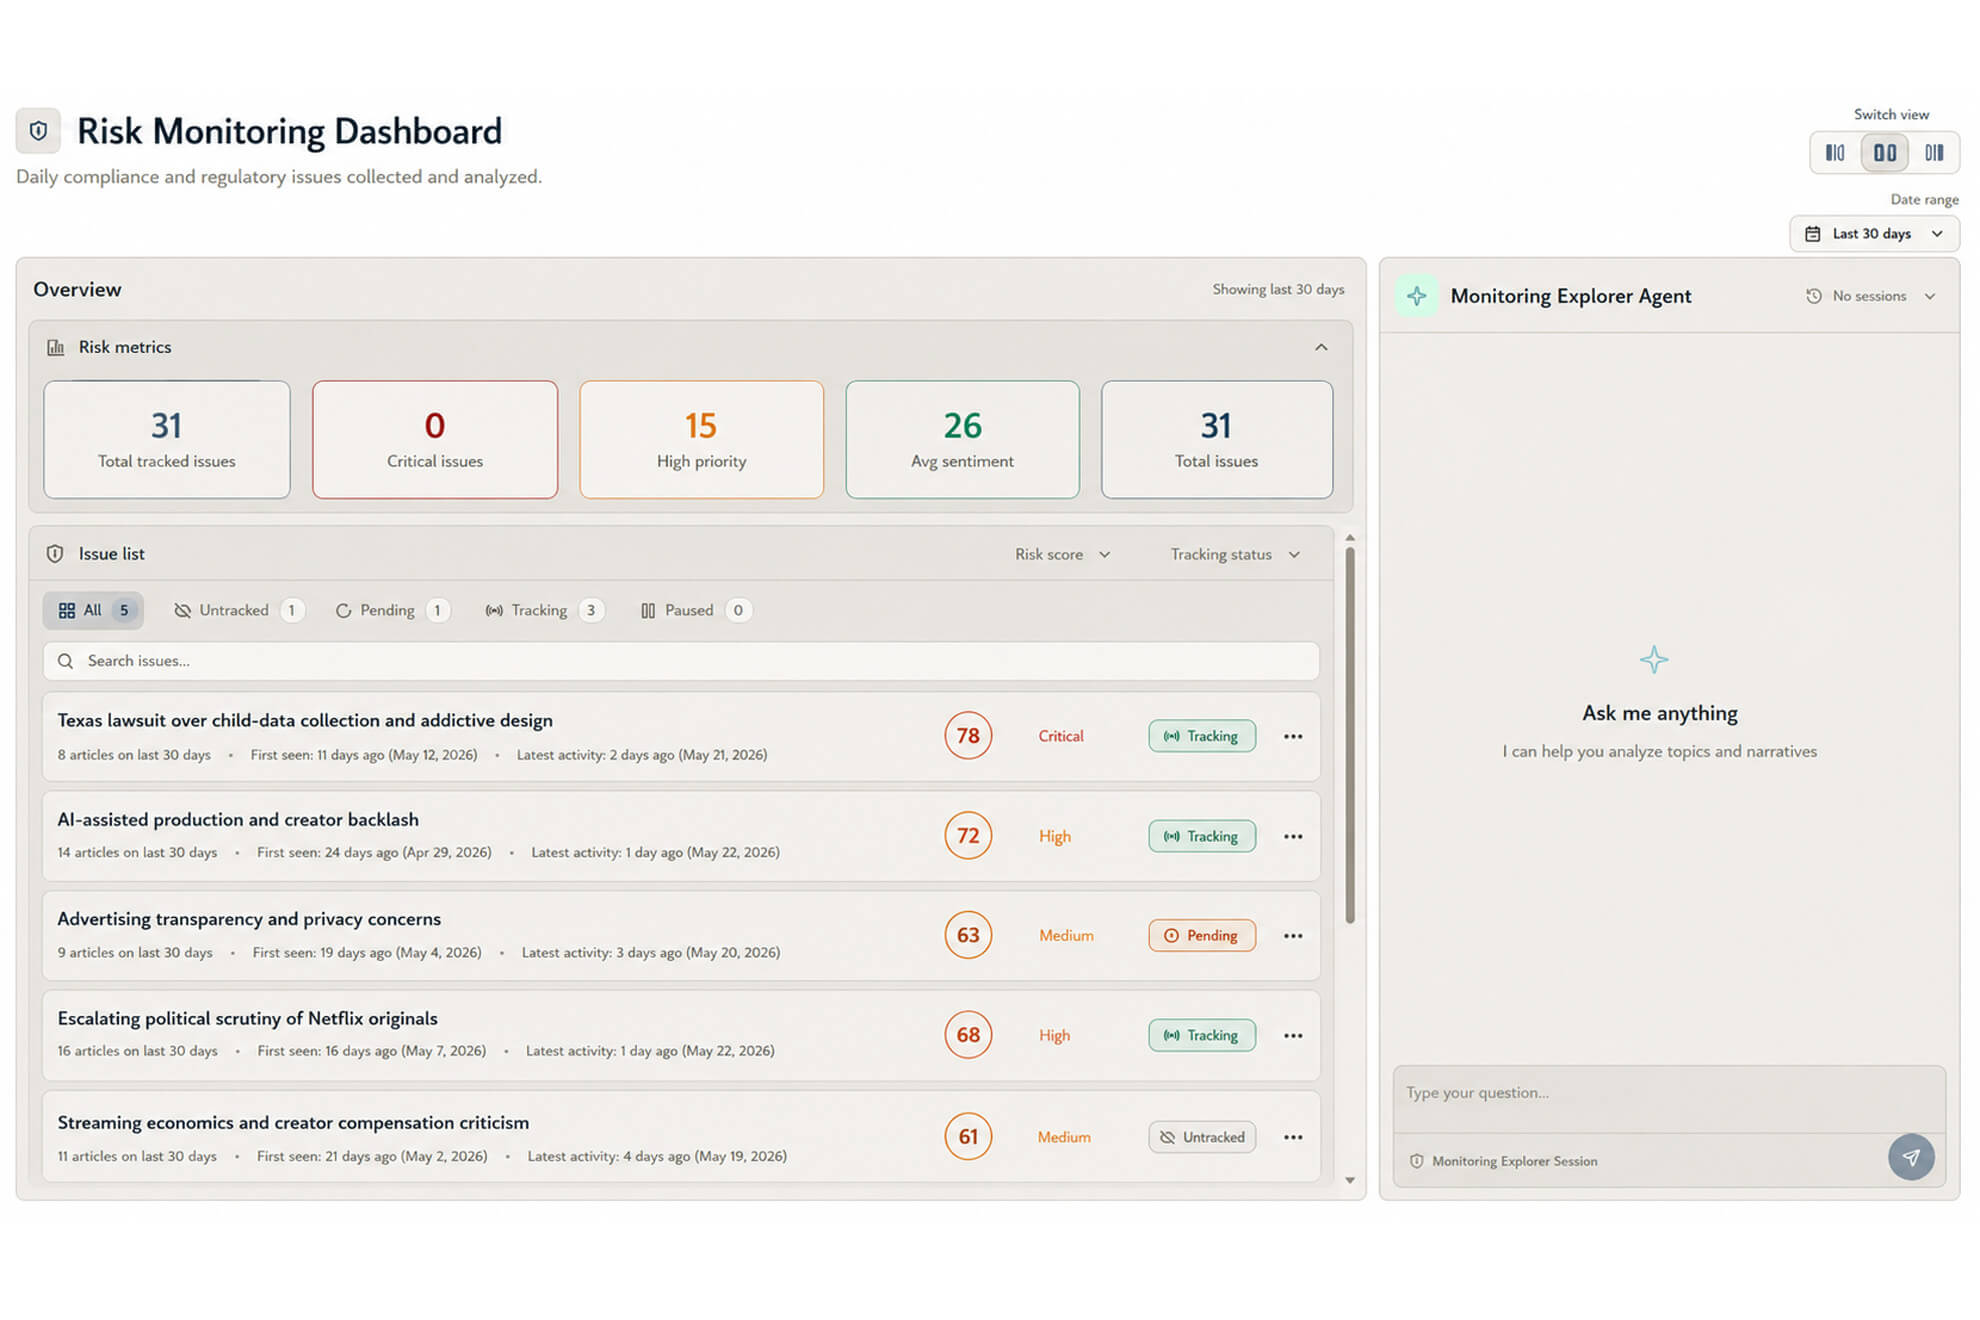The image size is (1980, 1320).
Task: Send the question with paper-plane button
Action: [x=1911, y=1158]
